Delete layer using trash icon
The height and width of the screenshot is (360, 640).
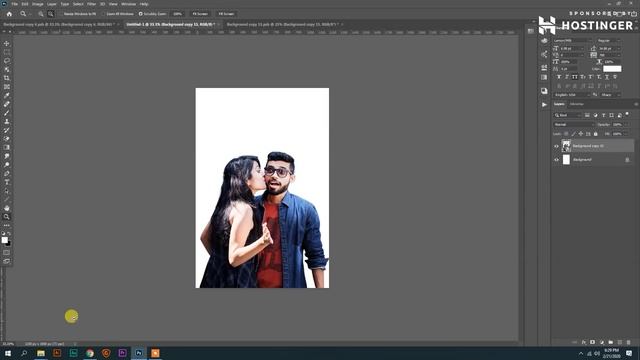629,342
